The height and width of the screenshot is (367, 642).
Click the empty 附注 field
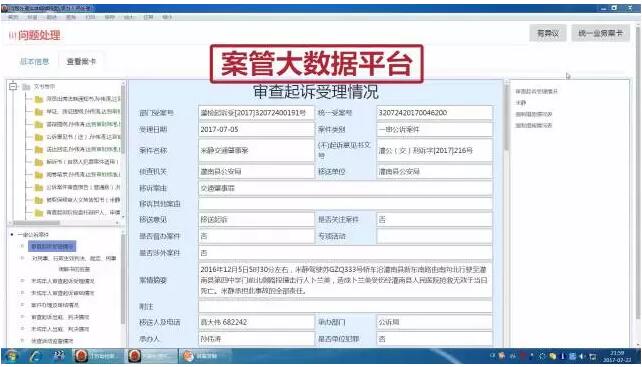[x=345, y=306]
